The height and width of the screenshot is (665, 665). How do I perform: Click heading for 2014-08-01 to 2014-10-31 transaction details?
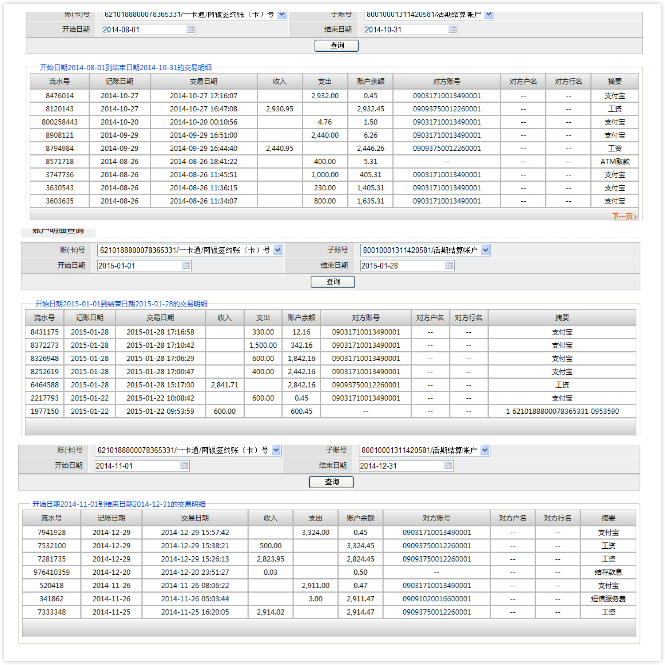pos(126,67)
